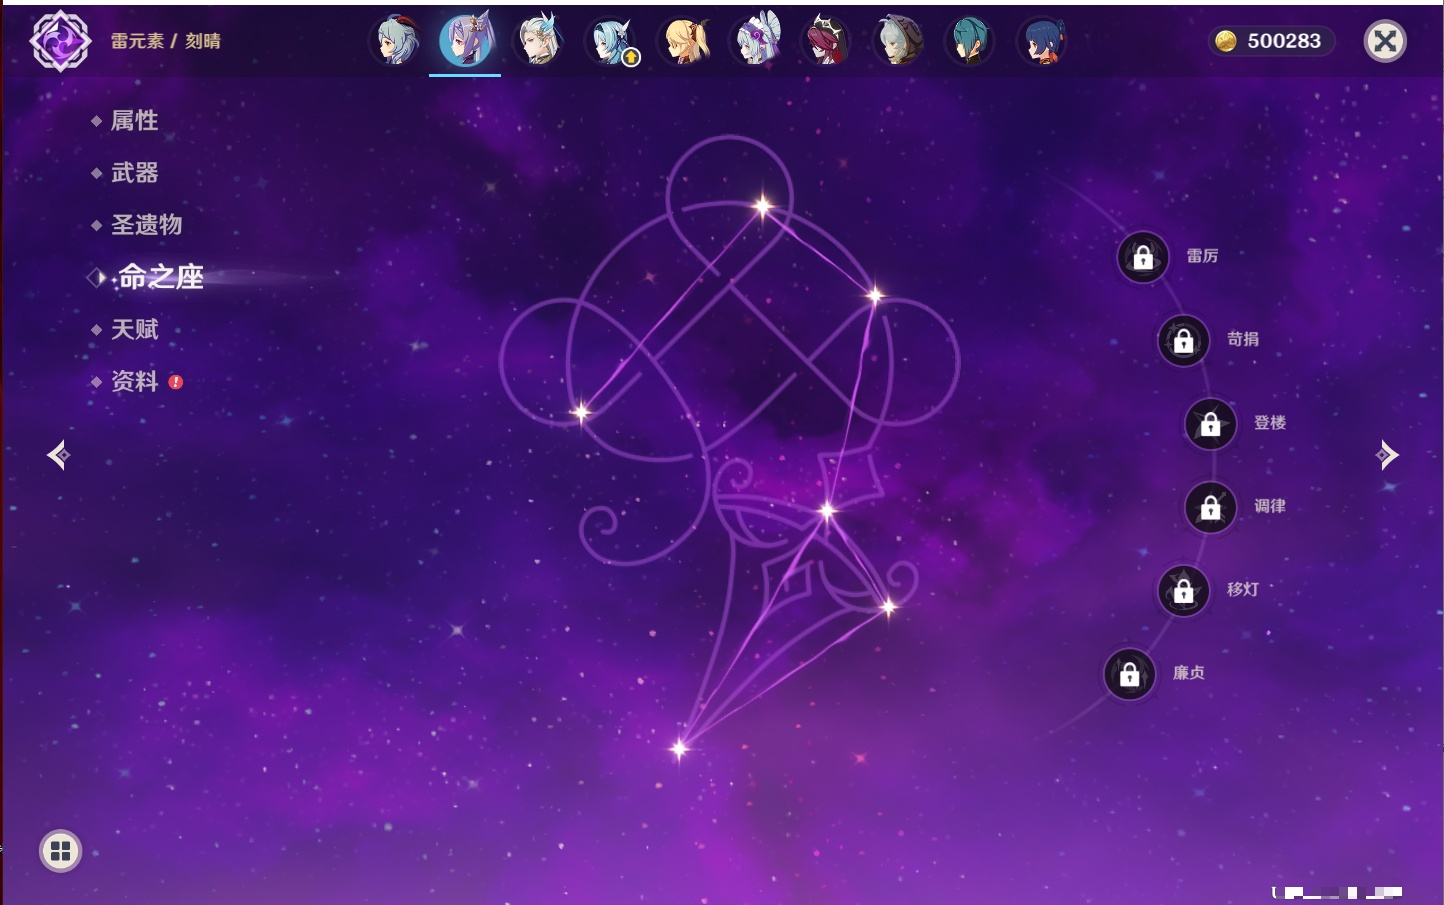Go to previous character with left arrow
Viewport: 1444px width, 905px height.
click(58, 455)
